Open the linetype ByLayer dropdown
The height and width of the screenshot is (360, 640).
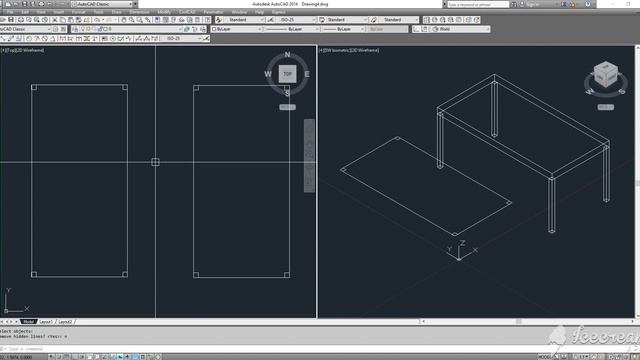[292, 29]
